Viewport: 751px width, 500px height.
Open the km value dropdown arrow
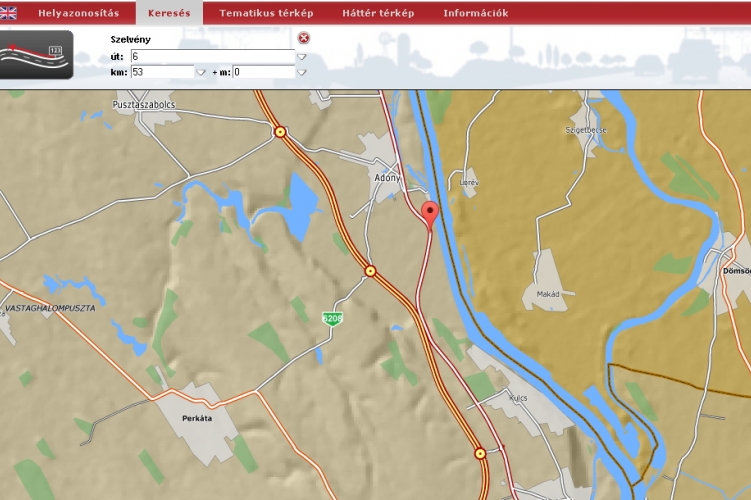click(200, 72)
